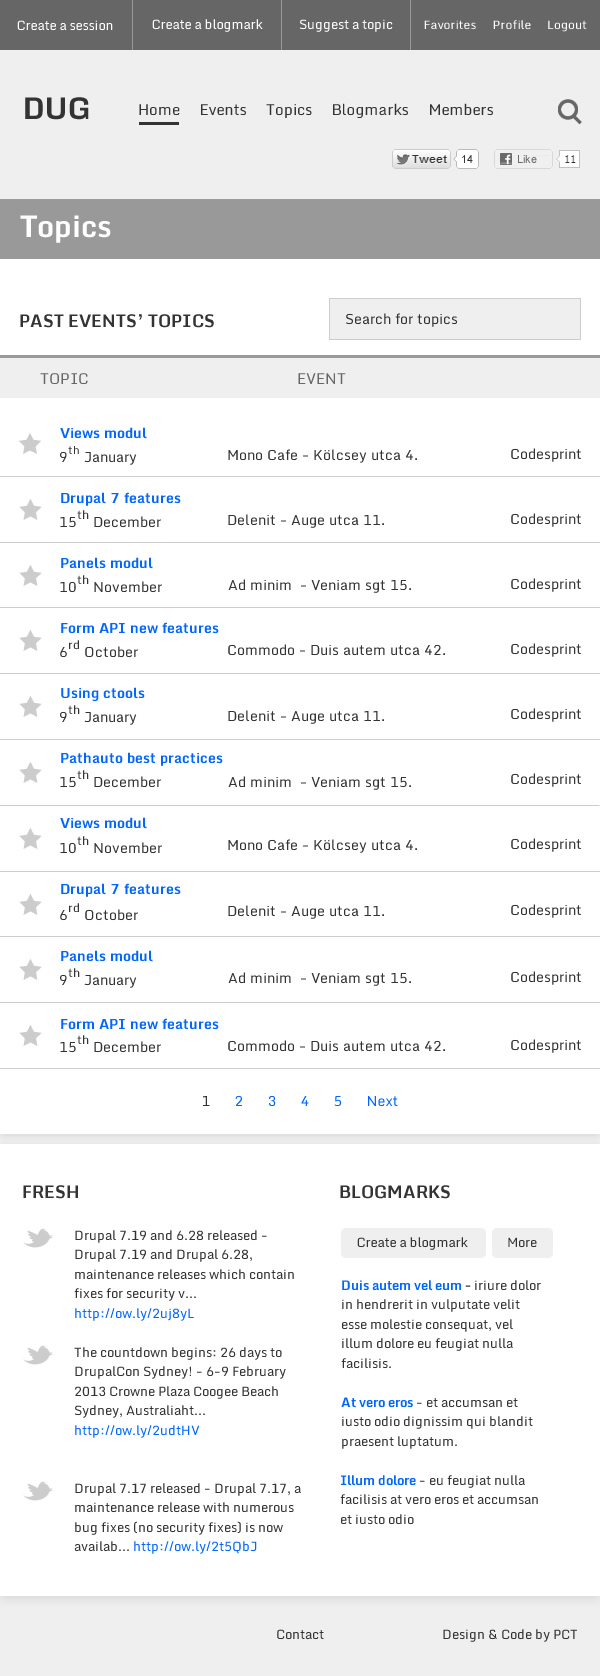Click the More blogmarks button

[x=522, y=1243]
